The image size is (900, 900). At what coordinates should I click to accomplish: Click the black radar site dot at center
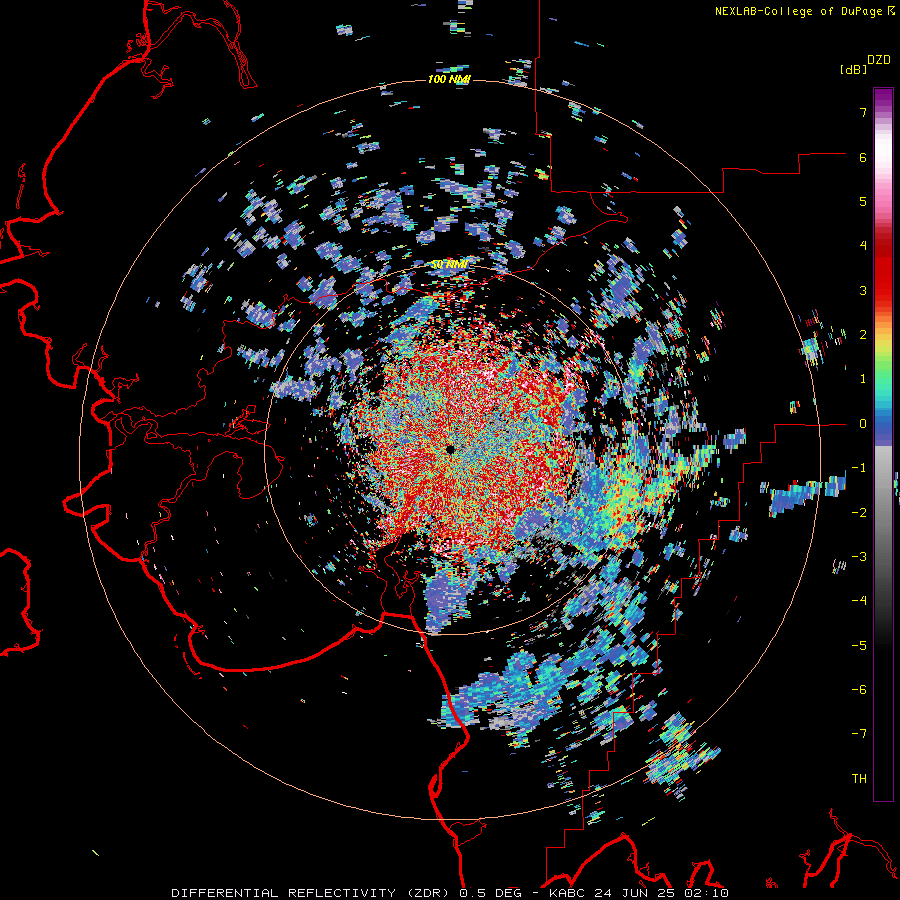(x=451, y=449)
